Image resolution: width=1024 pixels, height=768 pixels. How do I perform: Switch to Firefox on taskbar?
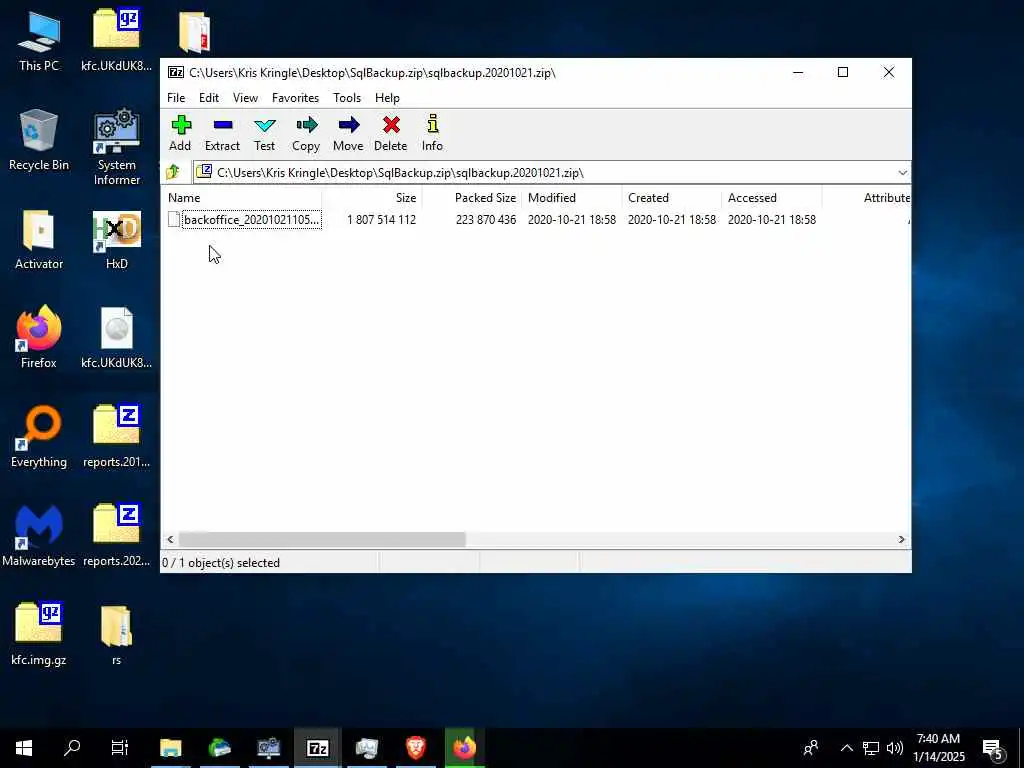[x=464, y=748]
